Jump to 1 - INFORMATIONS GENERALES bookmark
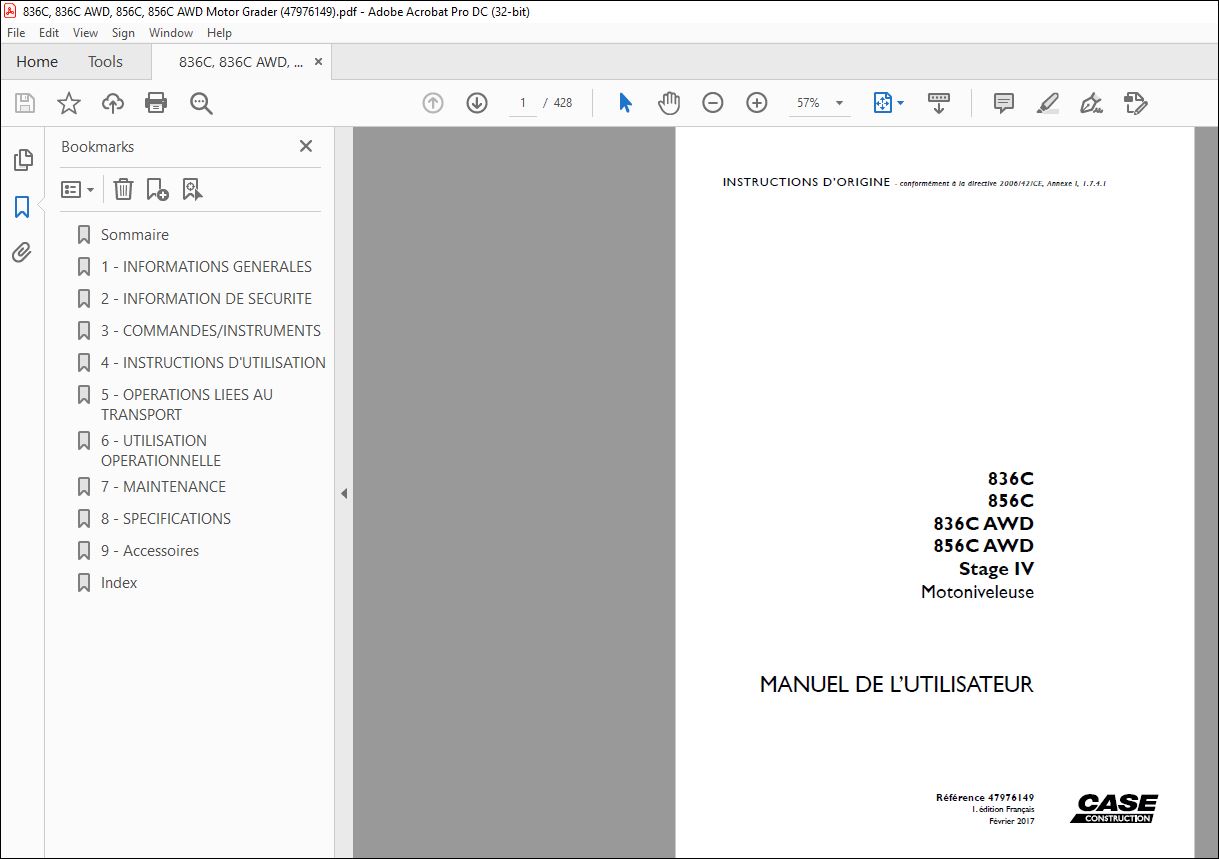 [x=206, y=267]
